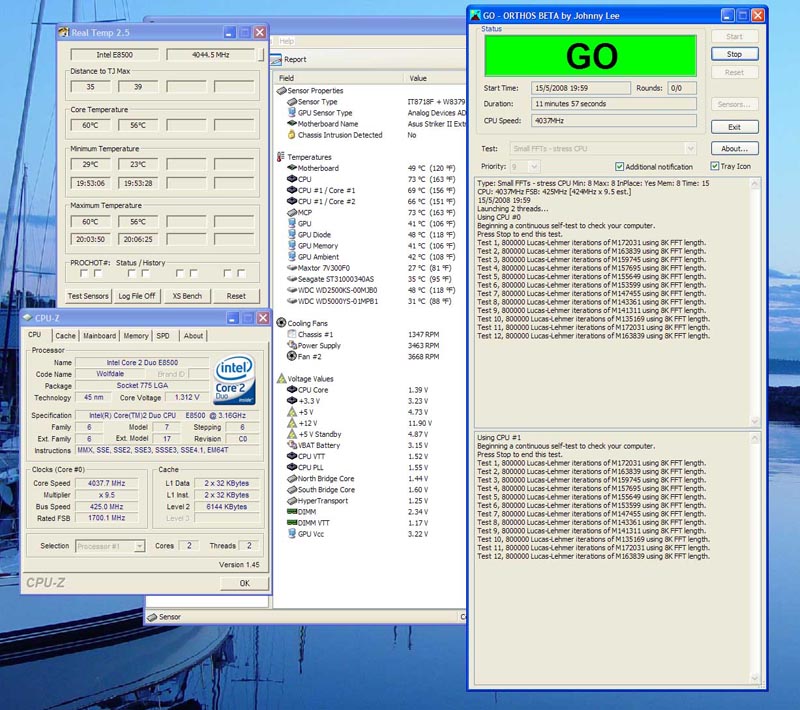Click the Chassis Intrusion Detected lock icon
This screenshot has width=800, height=710.
(292, 135)
